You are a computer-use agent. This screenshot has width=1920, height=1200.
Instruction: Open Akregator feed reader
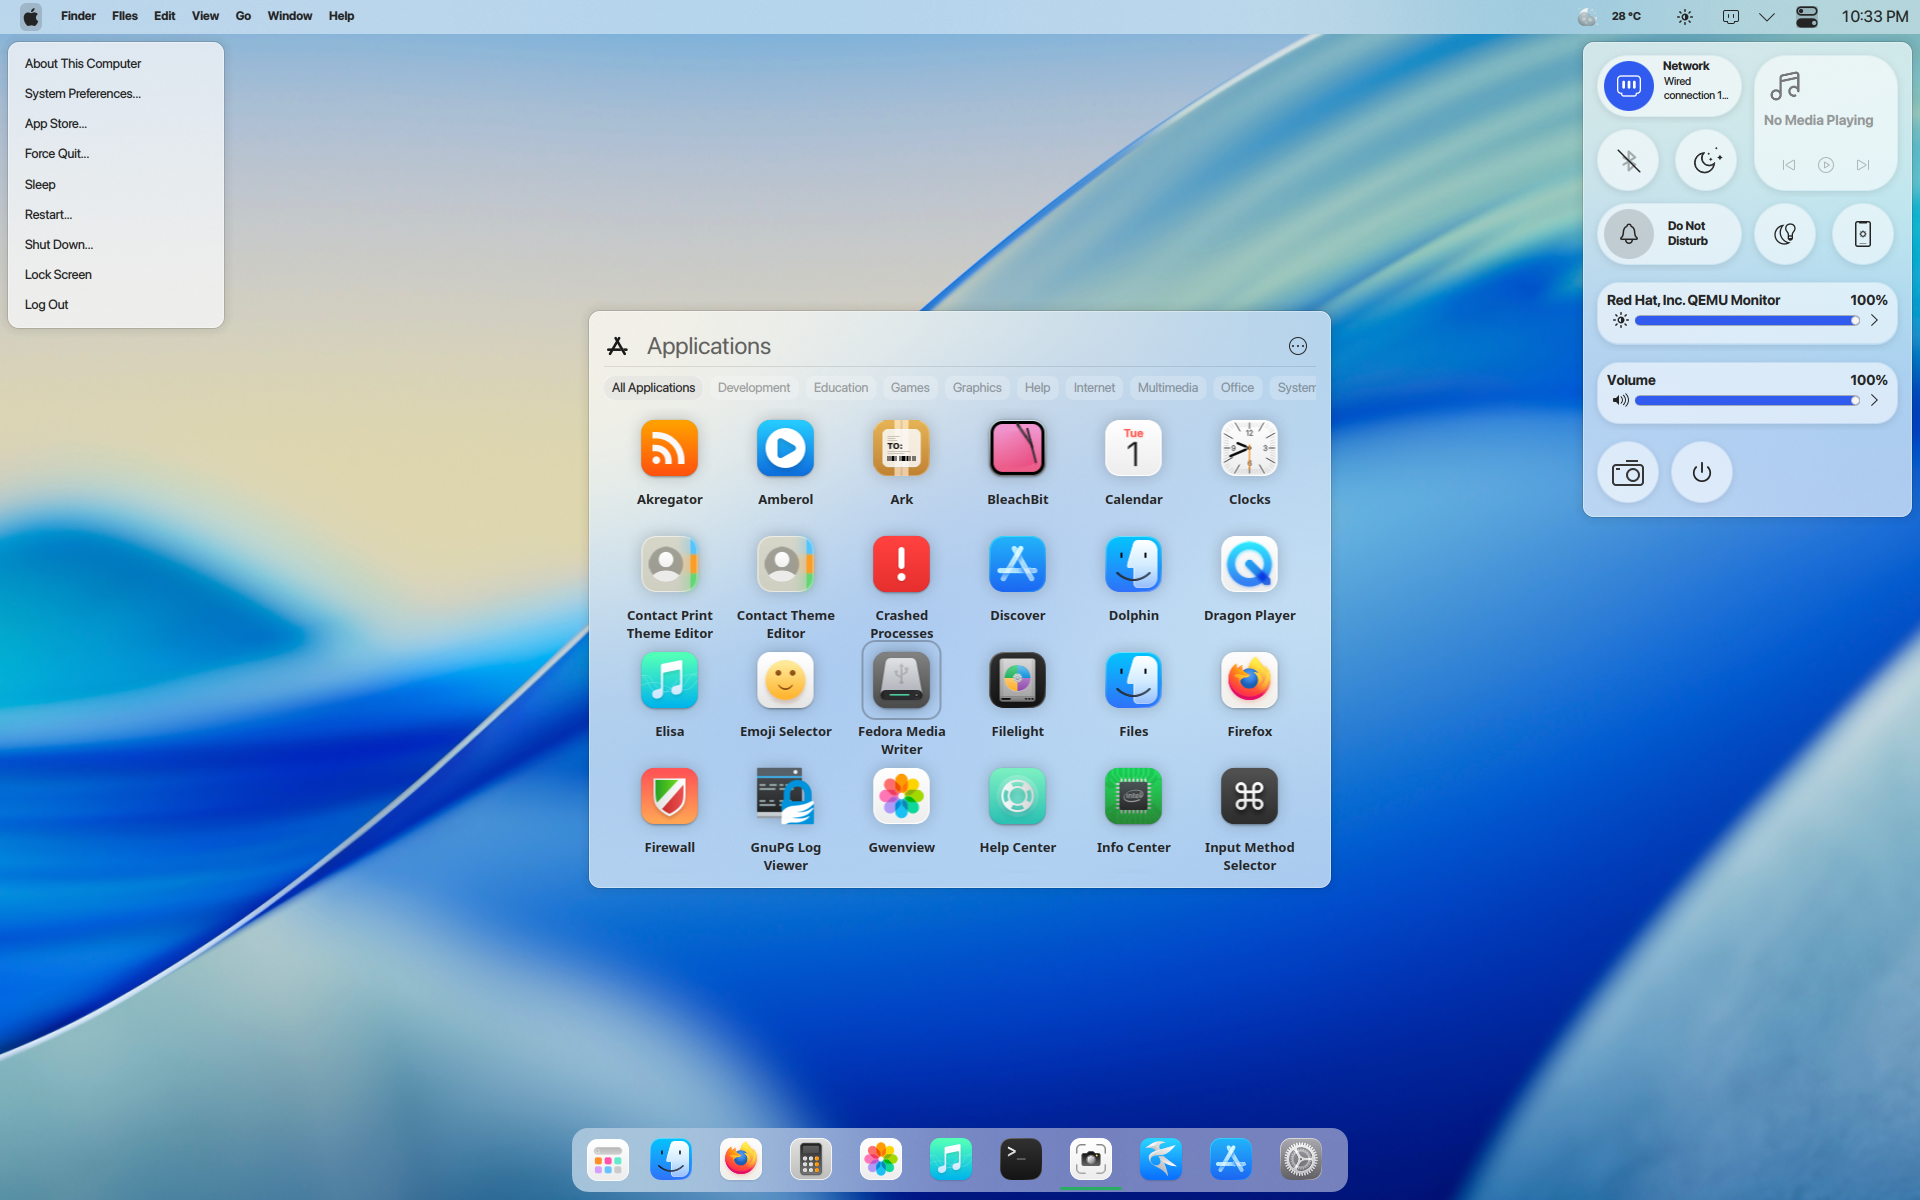coord(669,449)
